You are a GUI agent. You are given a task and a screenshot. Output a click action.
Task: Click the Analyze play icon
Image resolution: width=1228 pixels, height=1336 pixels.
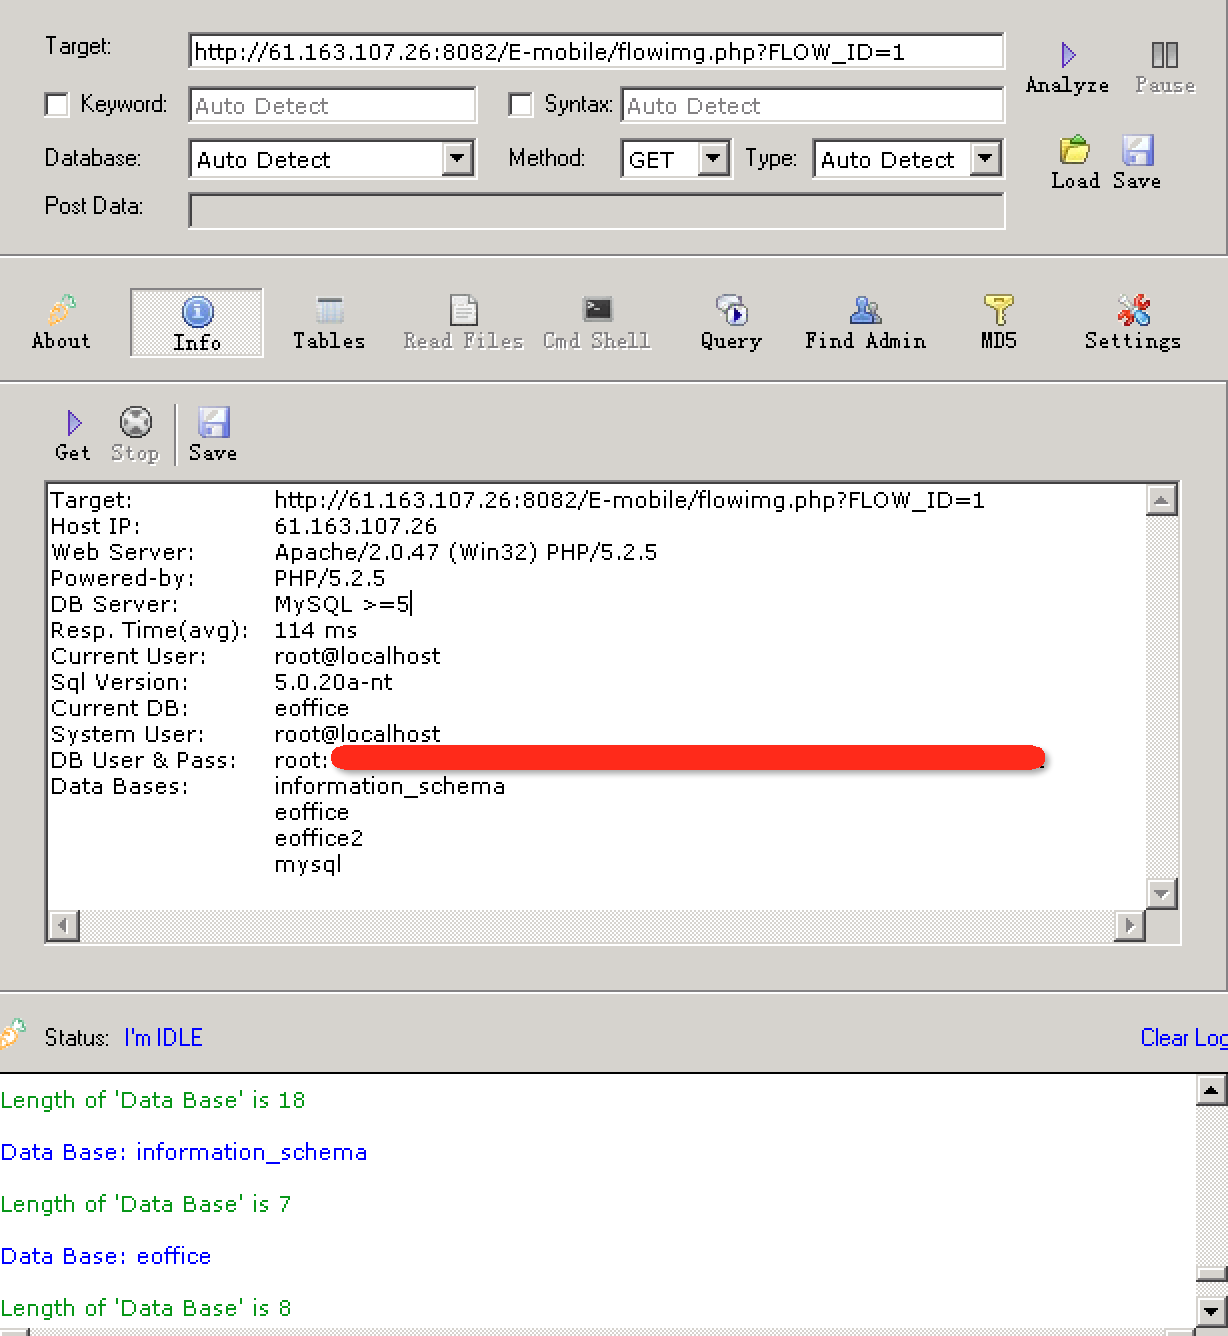(x=1068, y=55)
